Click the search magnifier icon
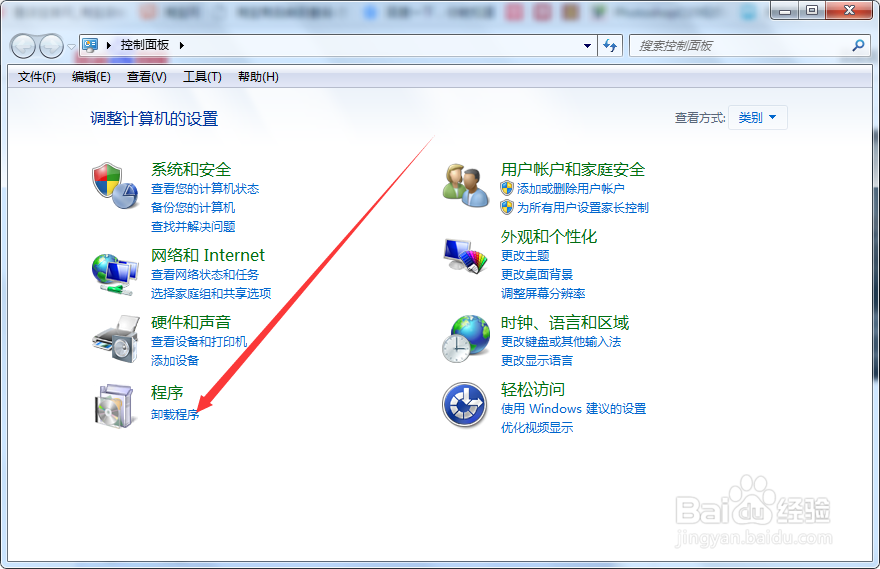Image resolution: width=880 pixels, height=569 pixels. pos(858,45)
